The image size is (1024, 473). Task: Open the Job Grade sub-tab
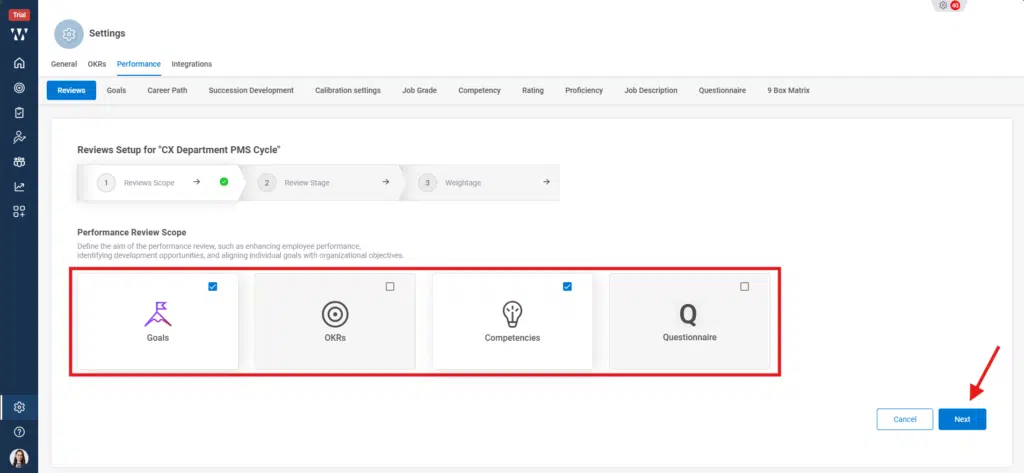point(419,90)
